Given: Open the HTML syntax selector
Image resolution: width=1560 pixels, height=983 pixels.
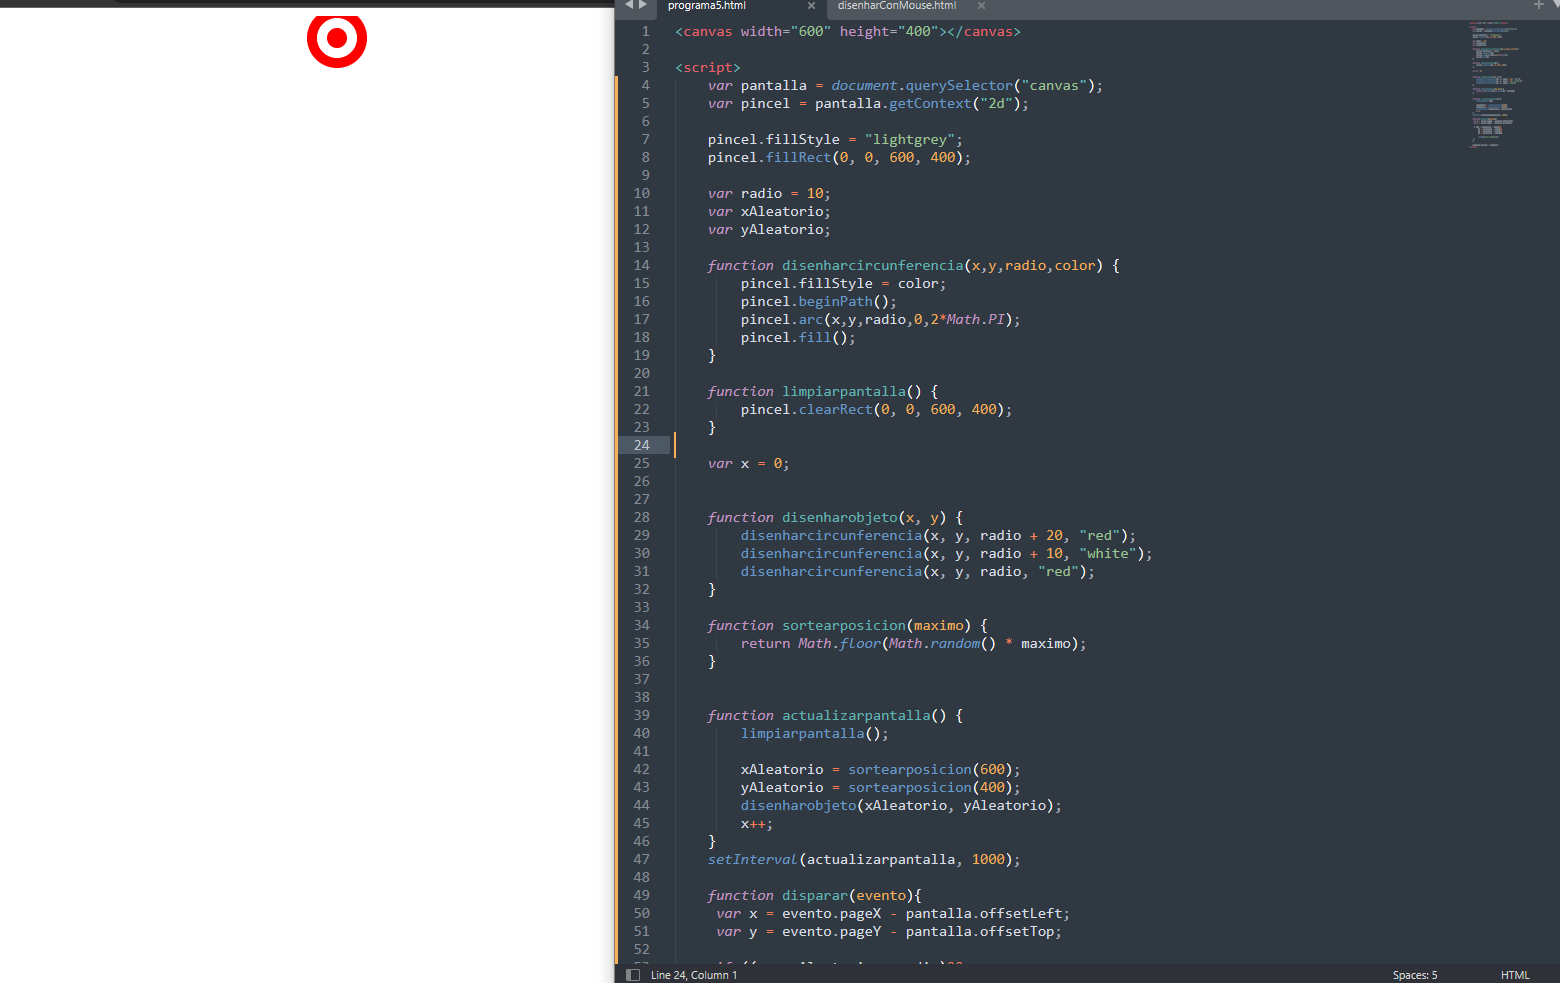Looking at the screenshot, I should pyautogui.click(x=1515, y=975).
